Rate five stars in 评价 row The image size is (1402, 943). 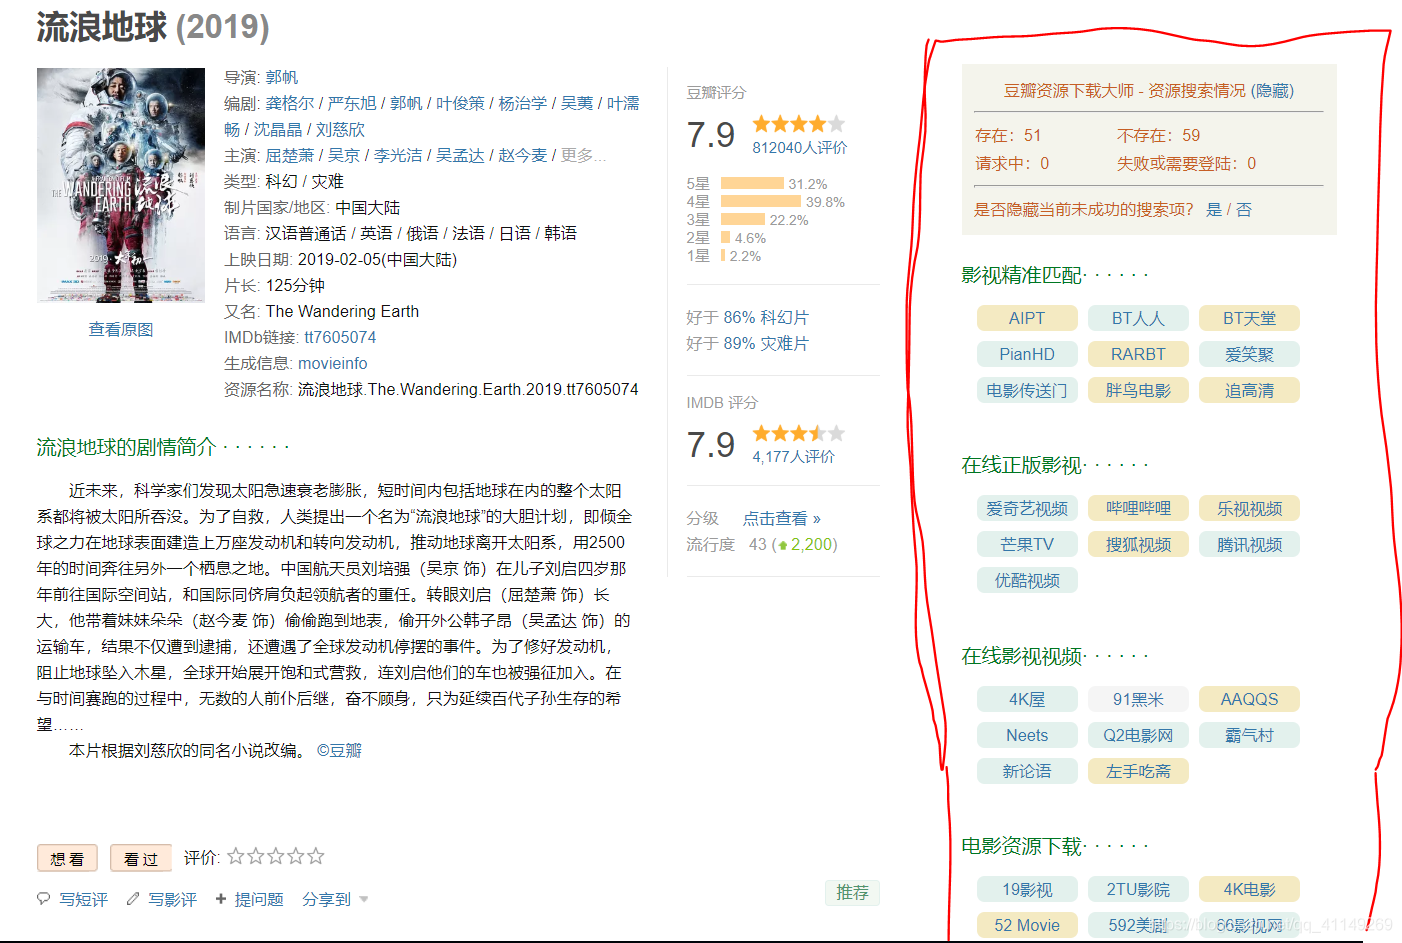pyautogui.click(x=316, y=856)
